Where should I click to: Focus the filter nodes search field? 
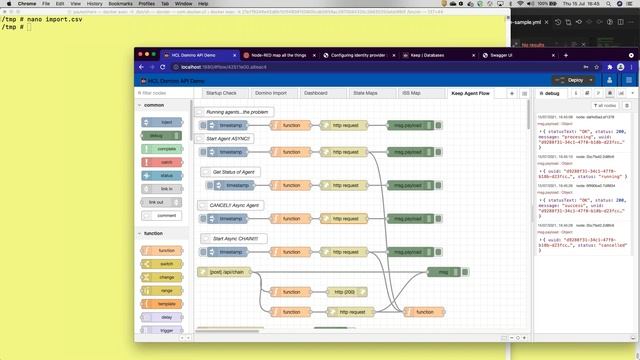click(163, 93)
